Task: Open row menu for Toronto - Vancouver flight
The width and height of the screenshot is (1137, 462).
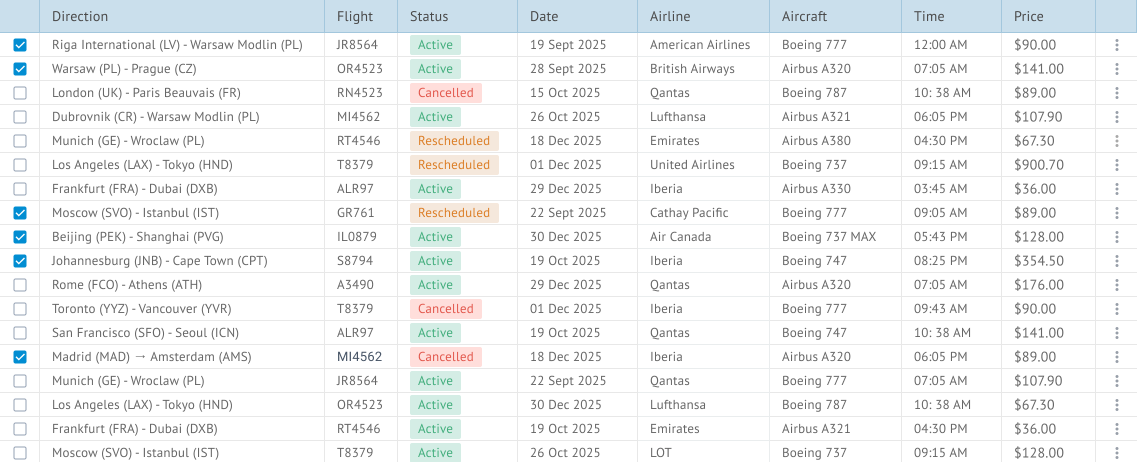Action: [x=1116, y=308]
